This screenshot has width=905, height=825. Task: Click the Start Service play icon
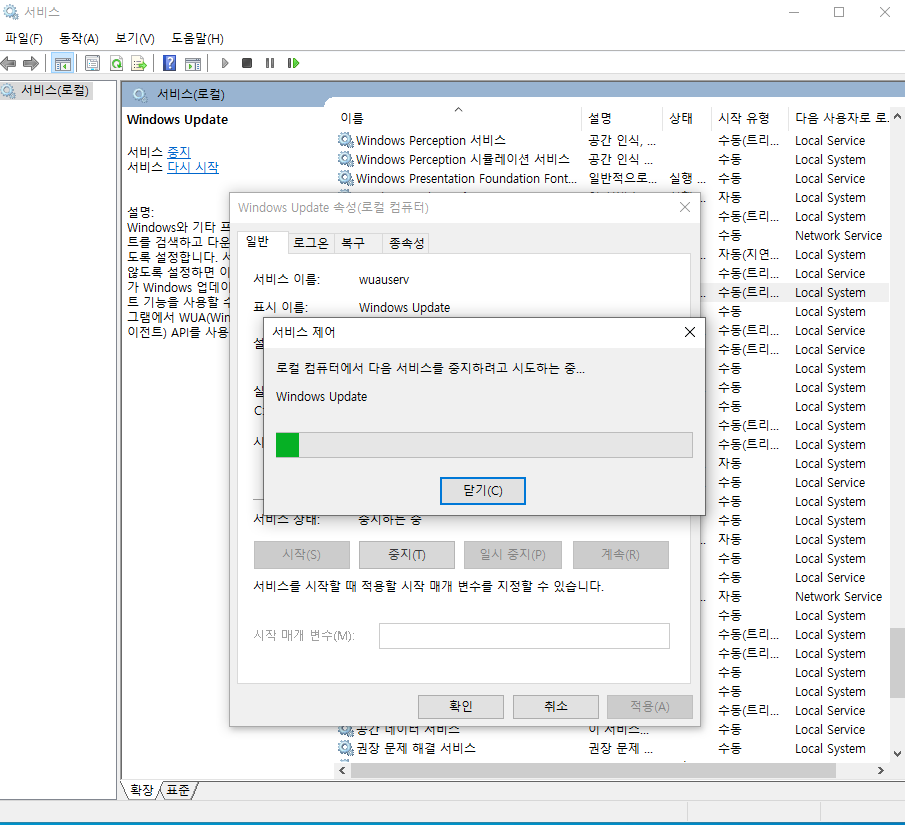click(225, 63)
